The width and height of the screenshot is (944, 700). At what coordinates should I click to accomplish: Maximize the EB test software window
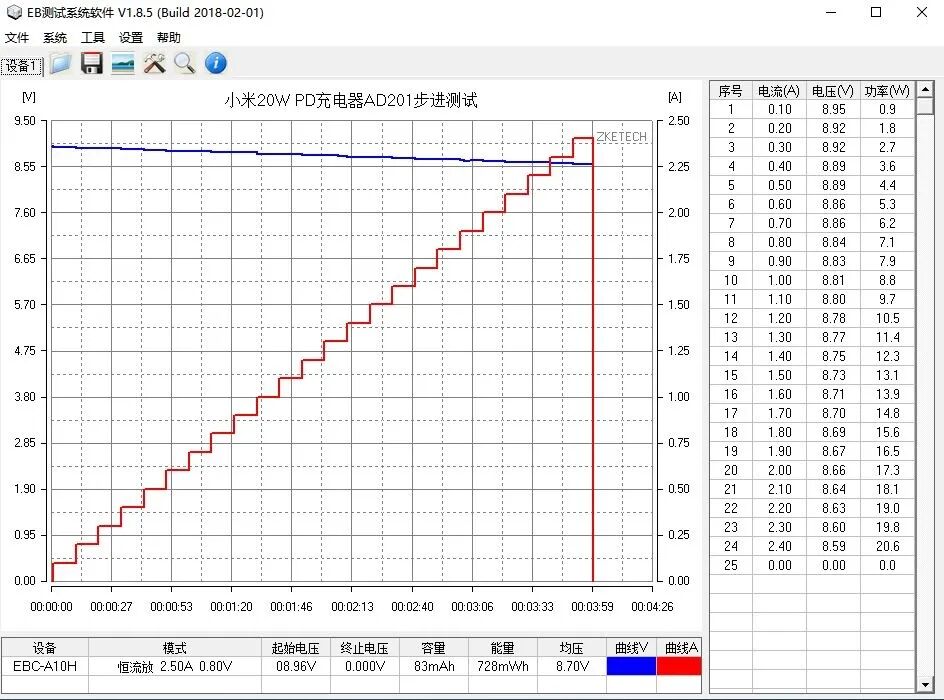[876, 12]
